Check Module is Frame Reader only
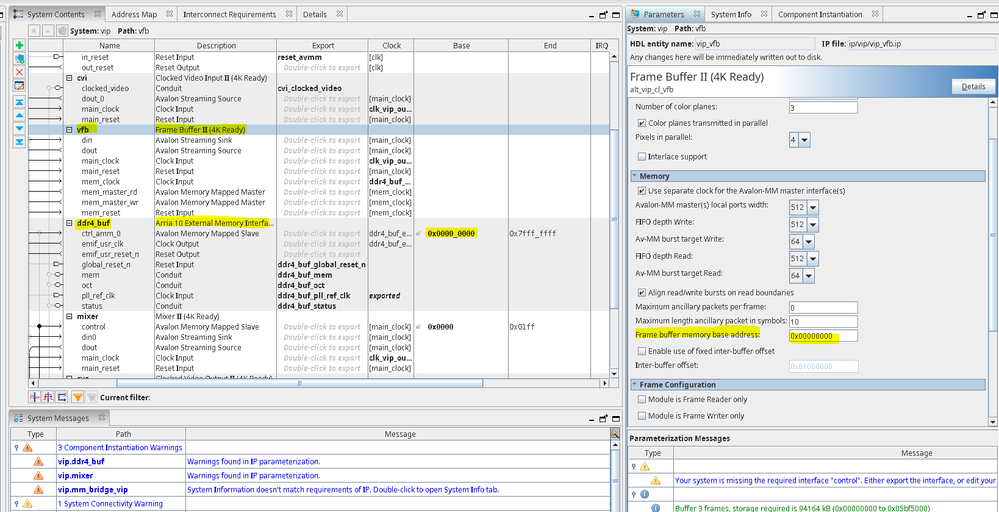Screen dimensions: 999x512 coord(642,400)
